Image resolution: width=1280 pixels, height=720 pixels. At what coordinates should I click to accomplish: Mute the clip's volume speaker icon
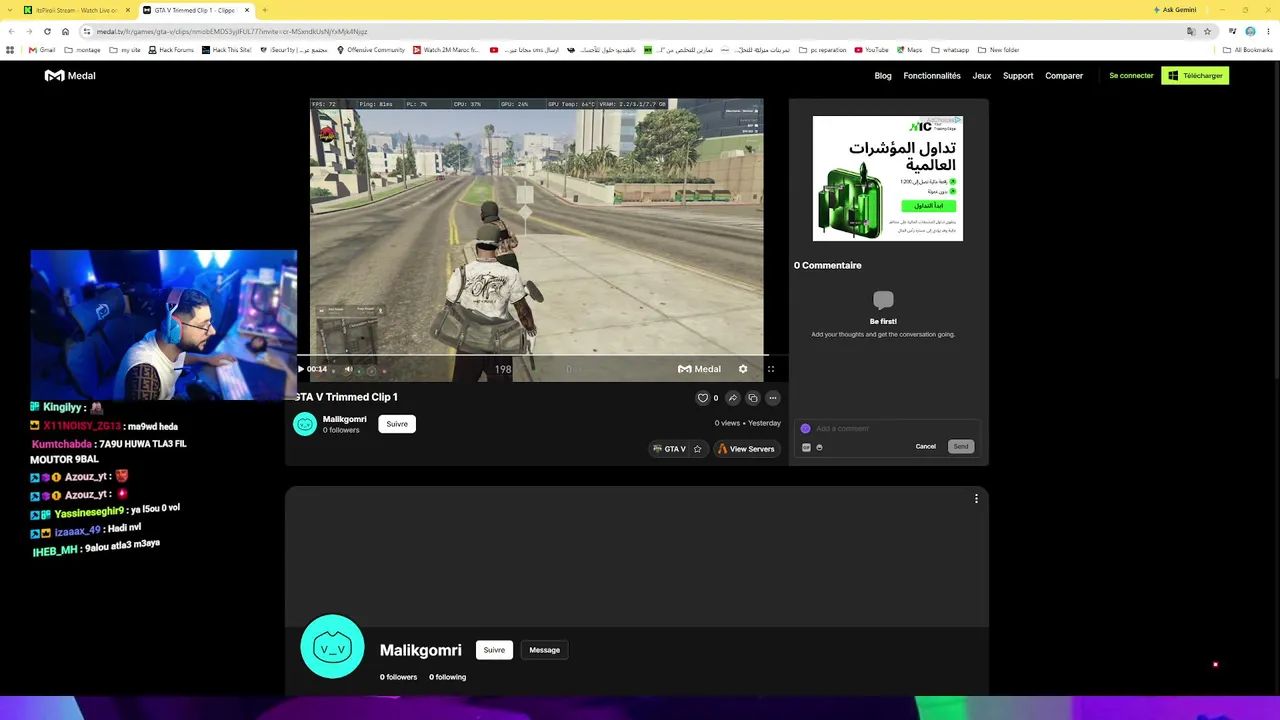(348, 369)
